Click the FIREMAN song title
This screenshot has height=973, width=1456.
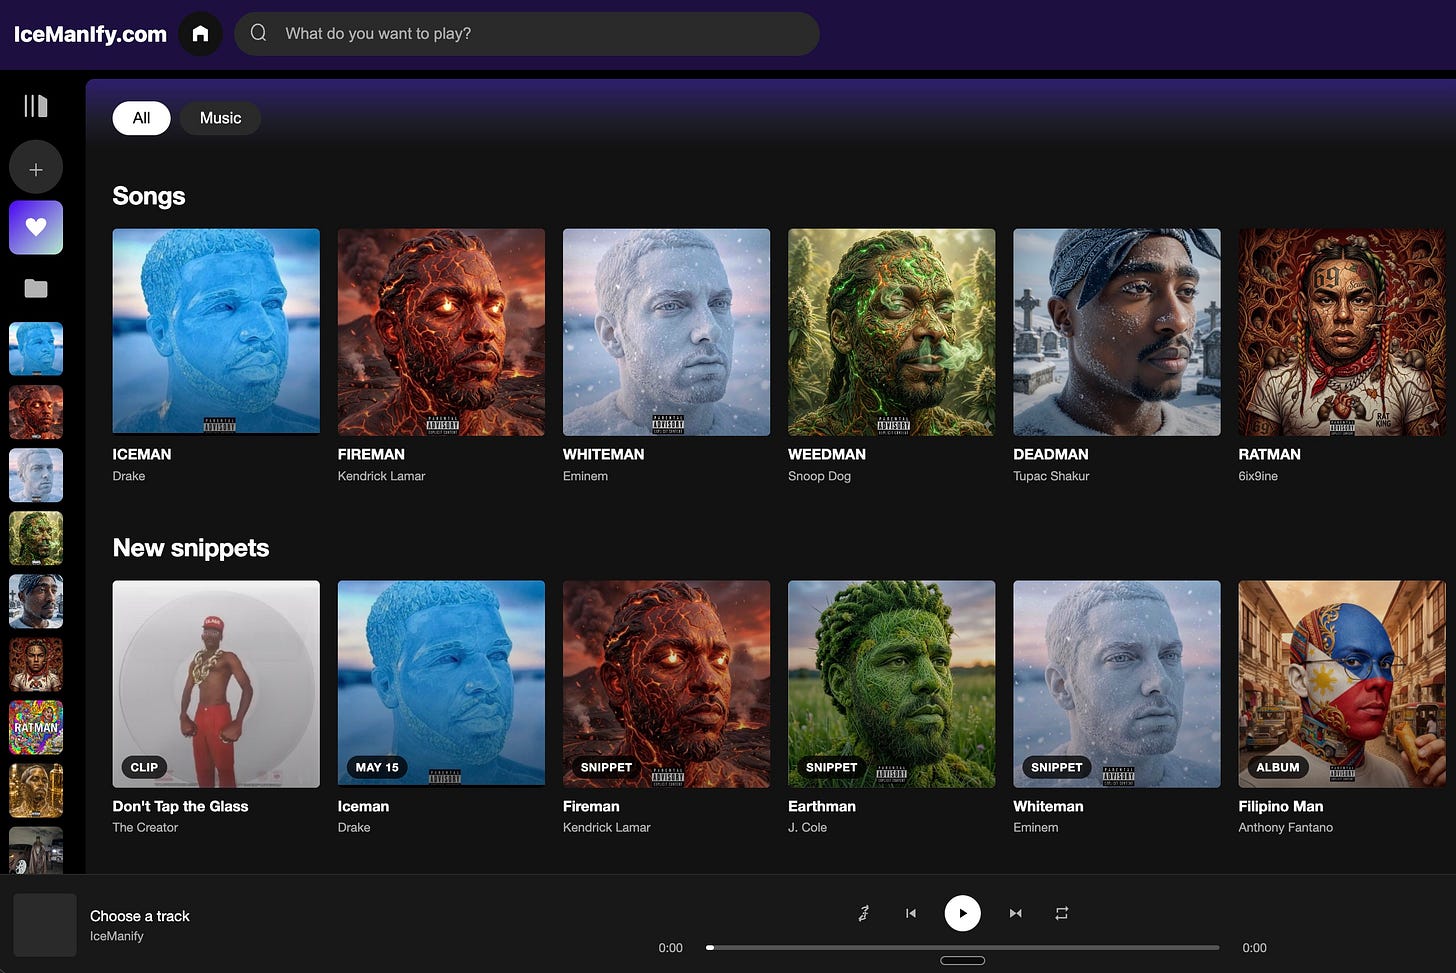coord(371,454)
